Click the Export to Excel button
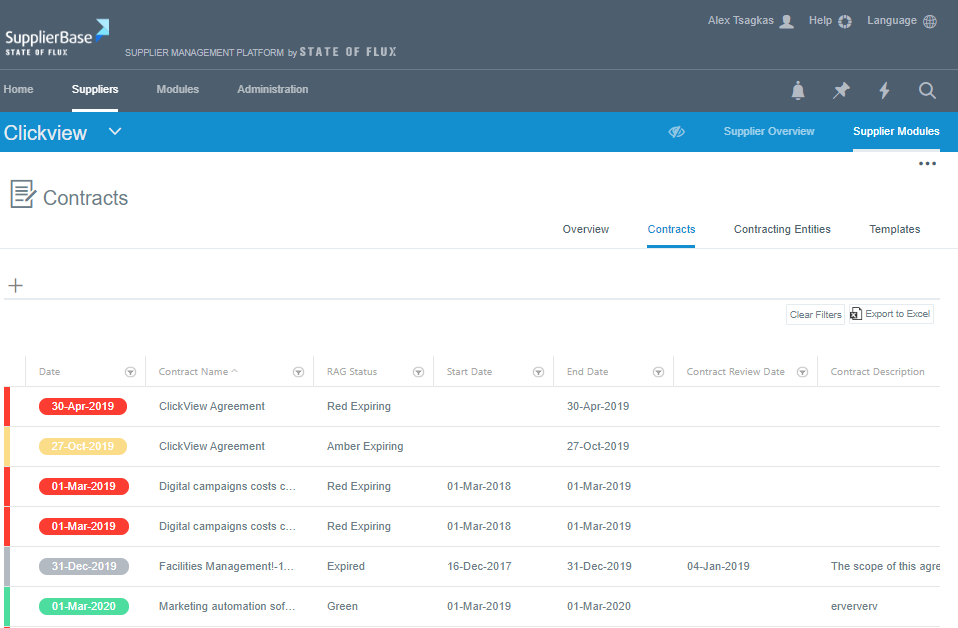Image resolution: width=958 pixels, height=628 pixels. 890,314
